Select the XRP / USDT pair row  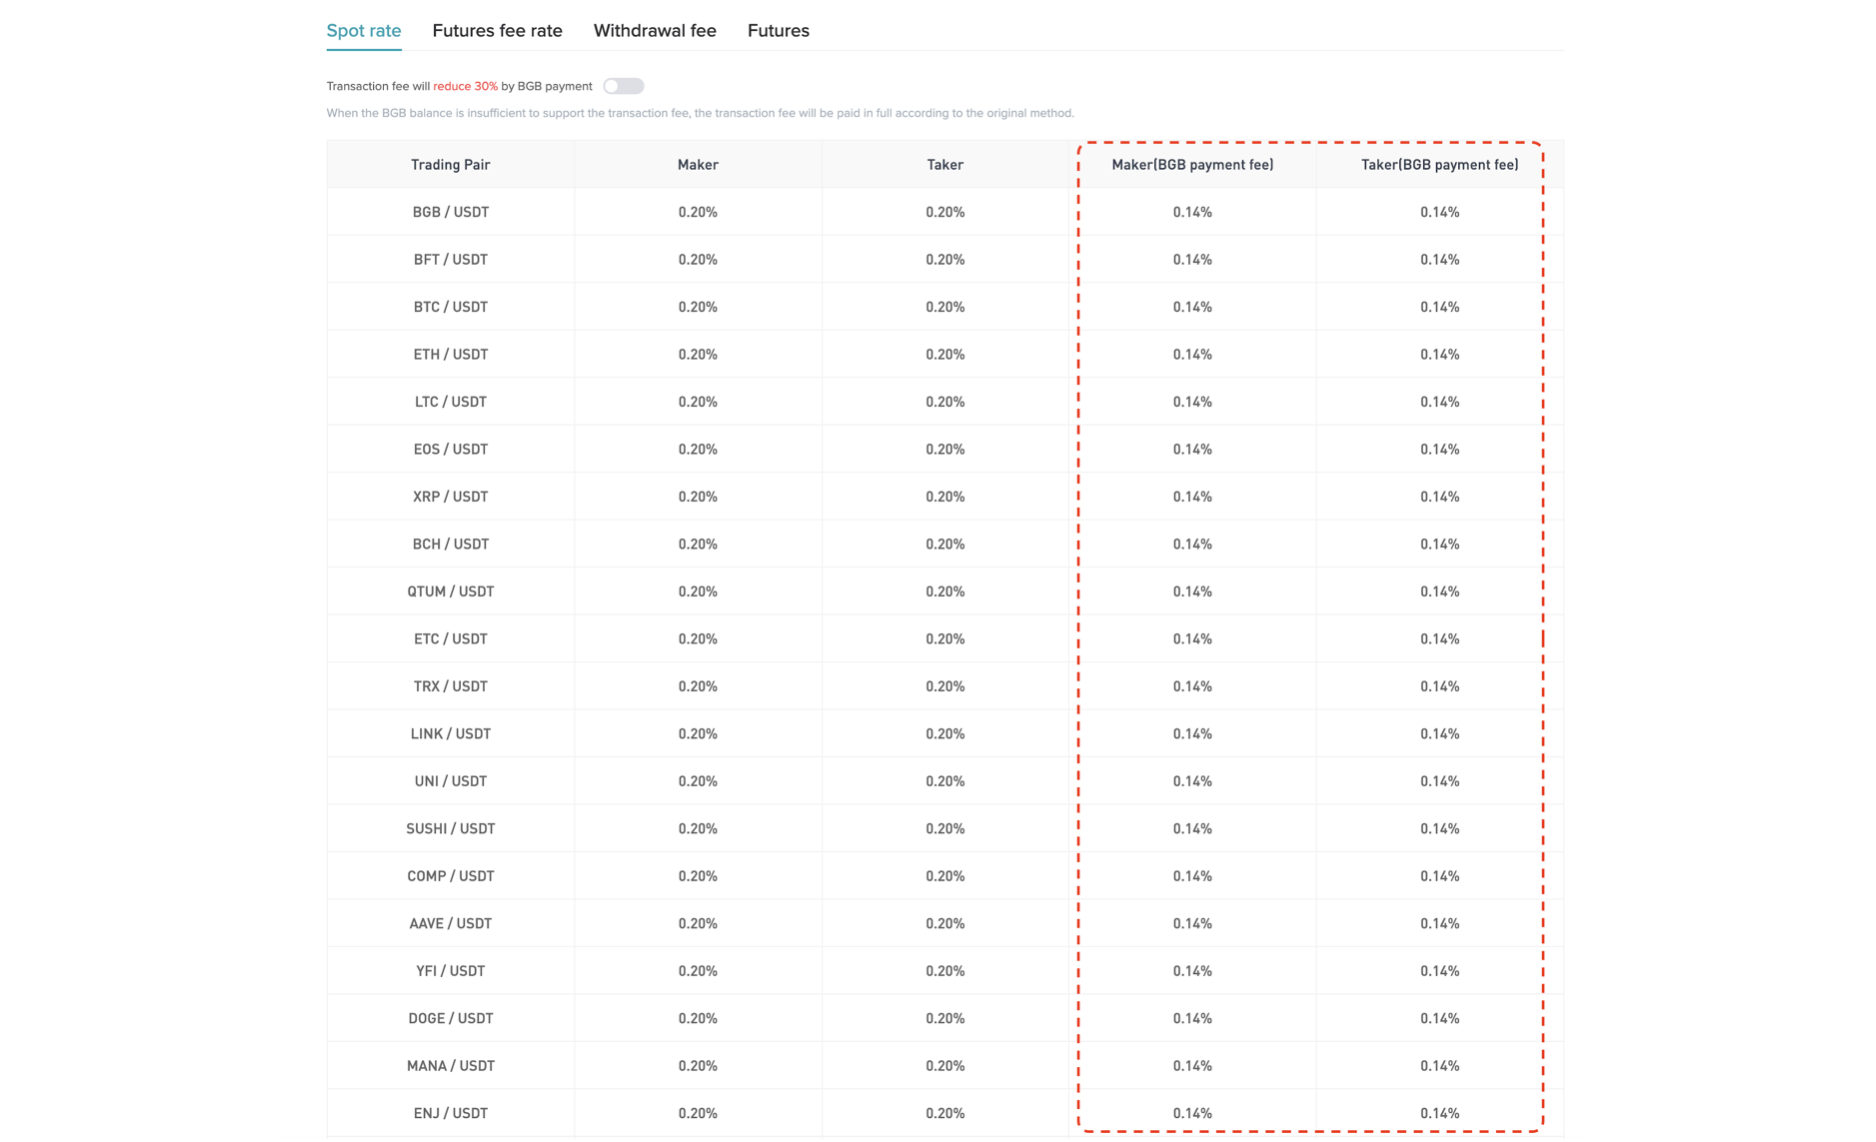pos(450,496)
